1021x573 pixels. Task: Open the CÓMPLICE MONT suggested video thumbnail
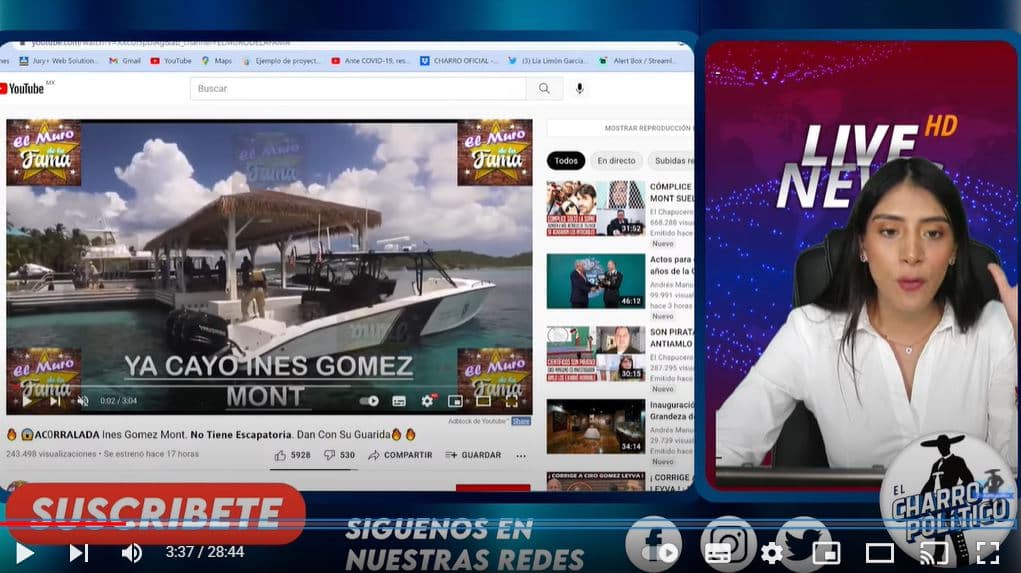click(596, 208)
